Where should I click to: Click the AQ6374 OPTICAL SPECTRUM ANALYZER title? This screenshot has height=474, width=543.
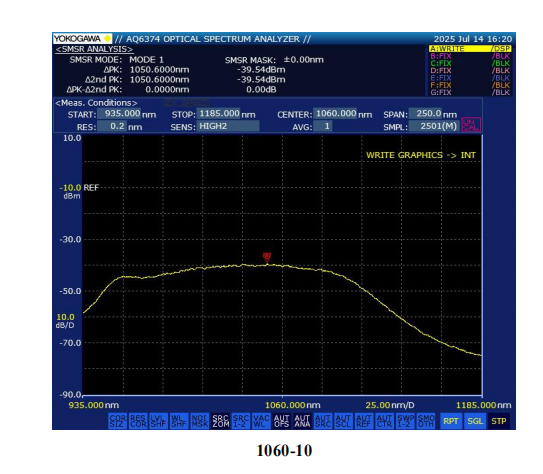213,39
